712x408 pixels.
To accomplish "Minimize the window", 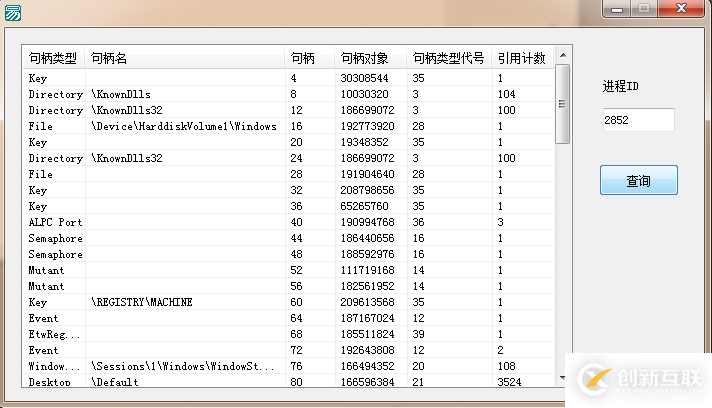I will (x=617, y=9).
